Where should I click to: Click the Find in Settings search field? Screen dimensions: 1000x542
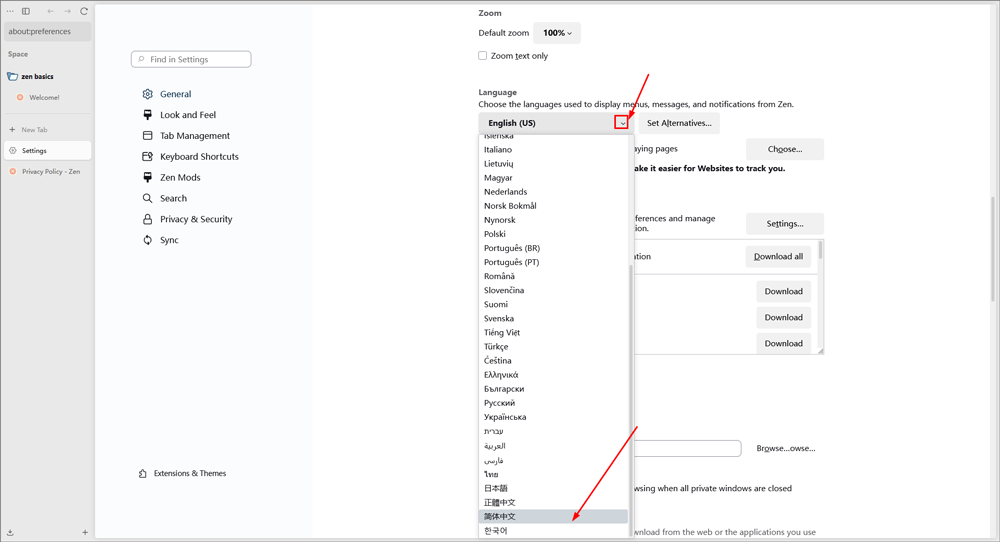pyautogui.click(x=191, y=60)
